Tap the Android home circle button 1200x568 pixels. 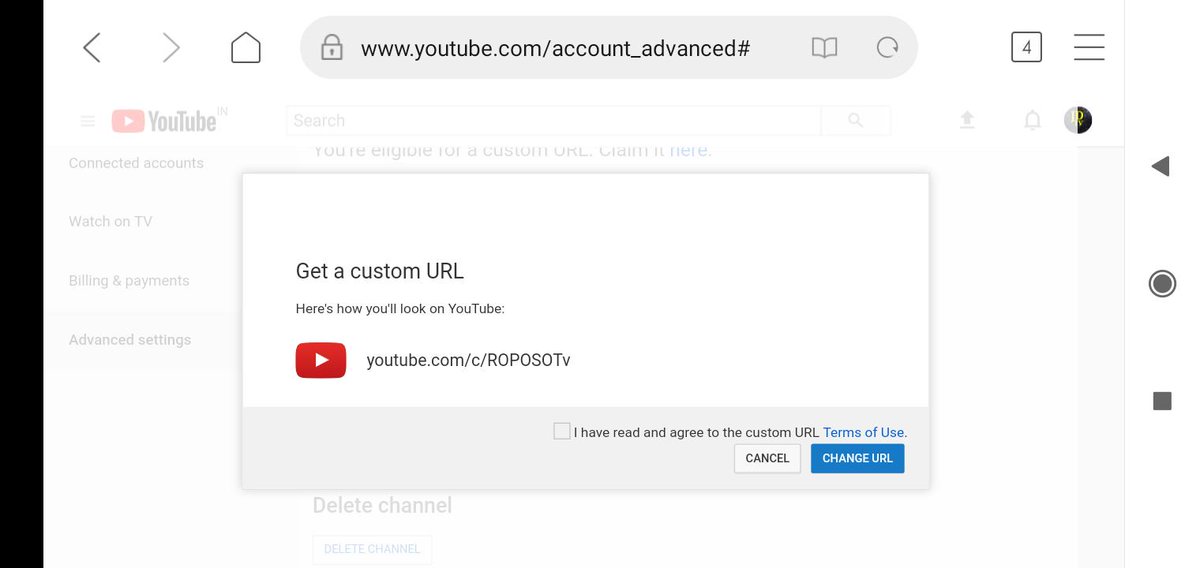pos(1162,284)
